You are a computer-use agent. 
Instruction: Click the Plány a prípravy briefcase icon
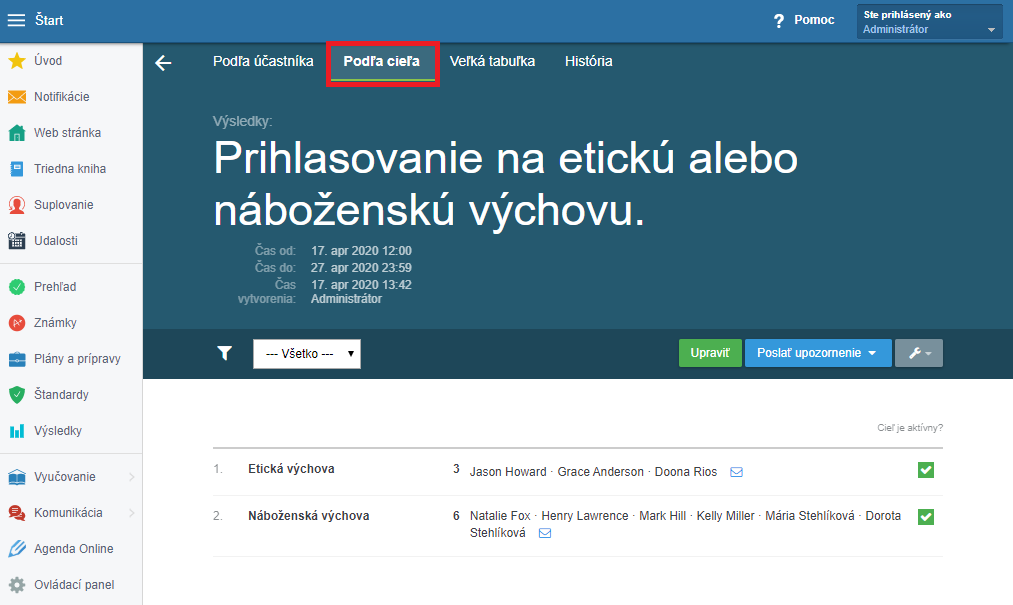[17, 359]
